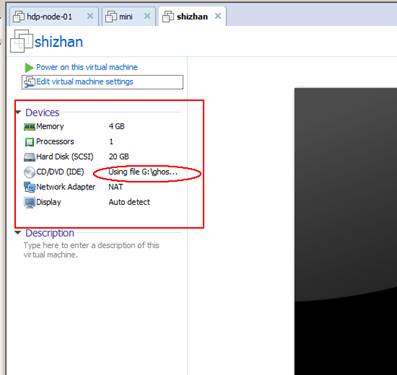Click the Auto detect display value

129,202
